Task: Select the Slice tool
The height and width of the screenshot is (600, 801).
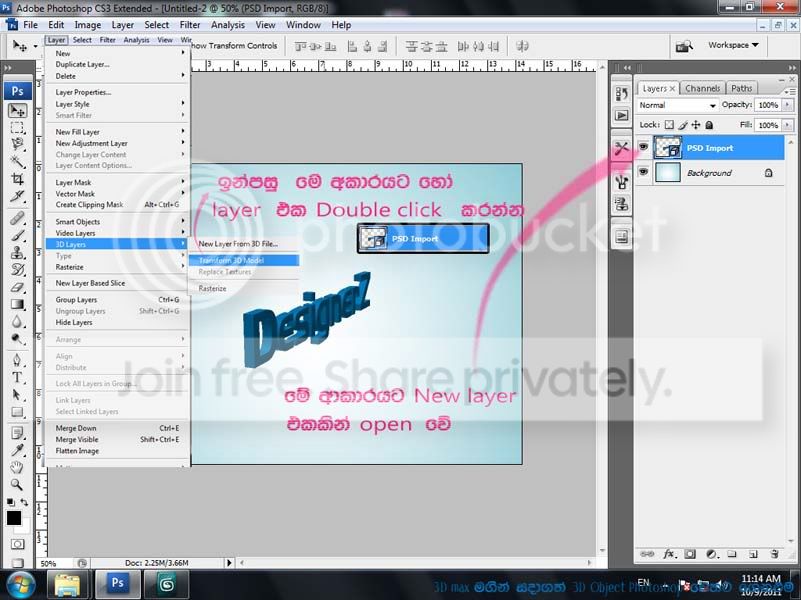Action: click(17, 196)
